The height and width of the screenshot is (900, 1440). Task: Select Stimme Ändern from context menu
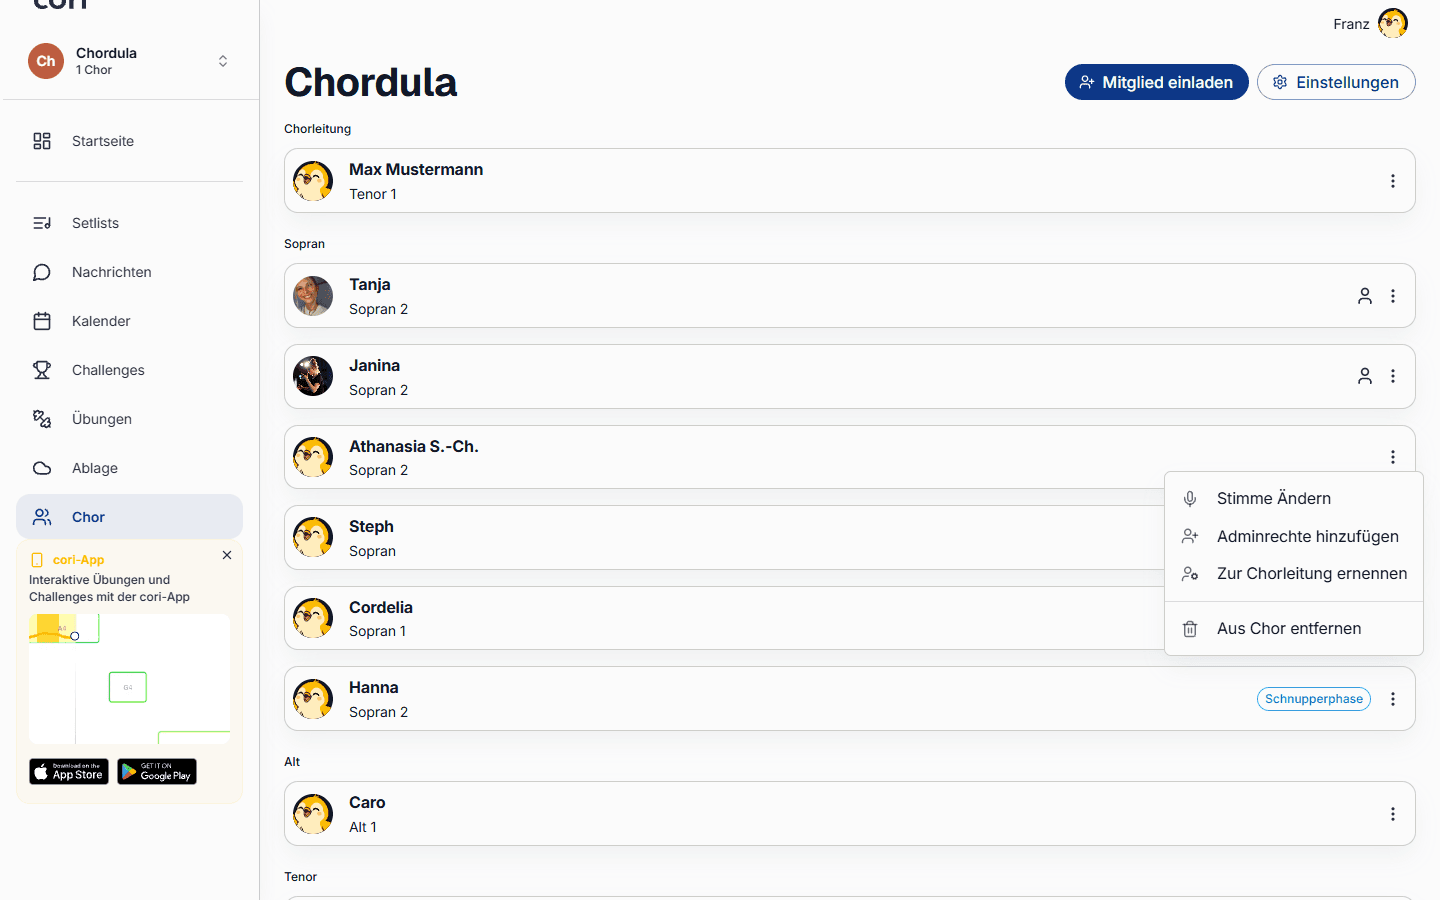coord(1294,498)
